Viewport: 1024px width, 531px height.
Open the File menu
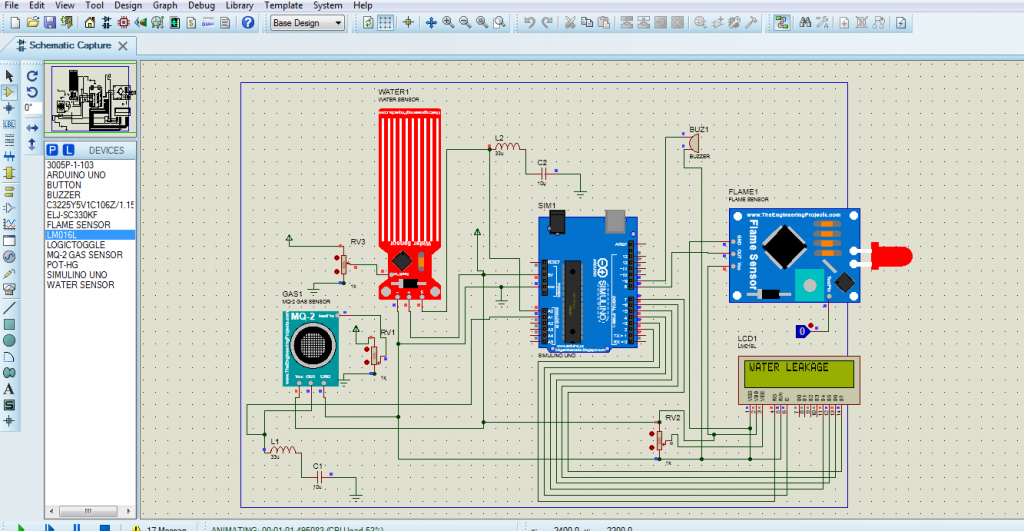[x=11, y=5]
